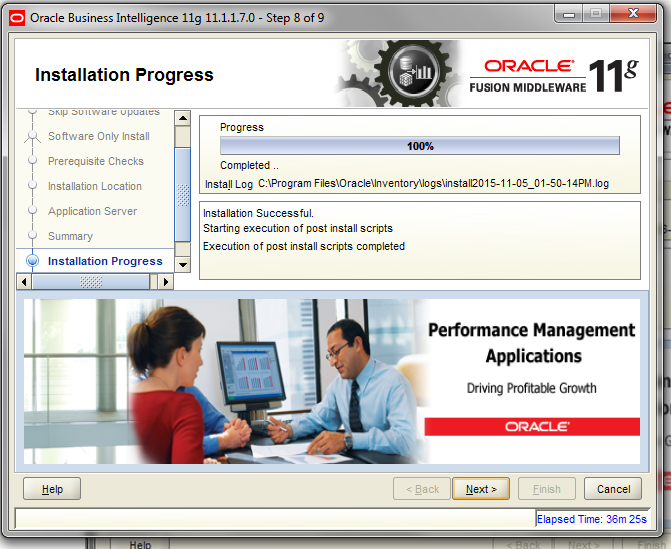Click the Oracle Fusion Middleware 11g logo
The height and width of the screenshot is (549, 671).
pos(554,76)
